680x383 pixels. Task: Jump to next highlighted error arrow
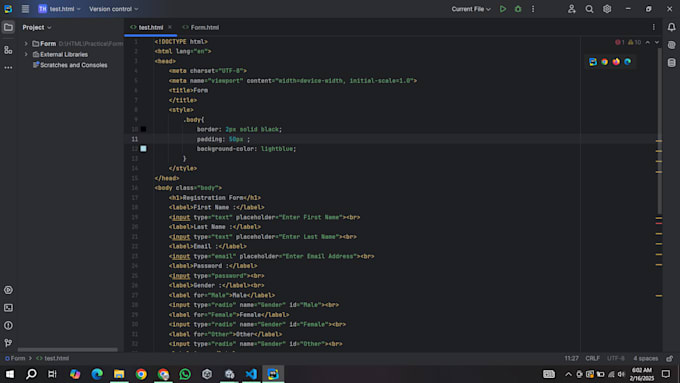657,43
